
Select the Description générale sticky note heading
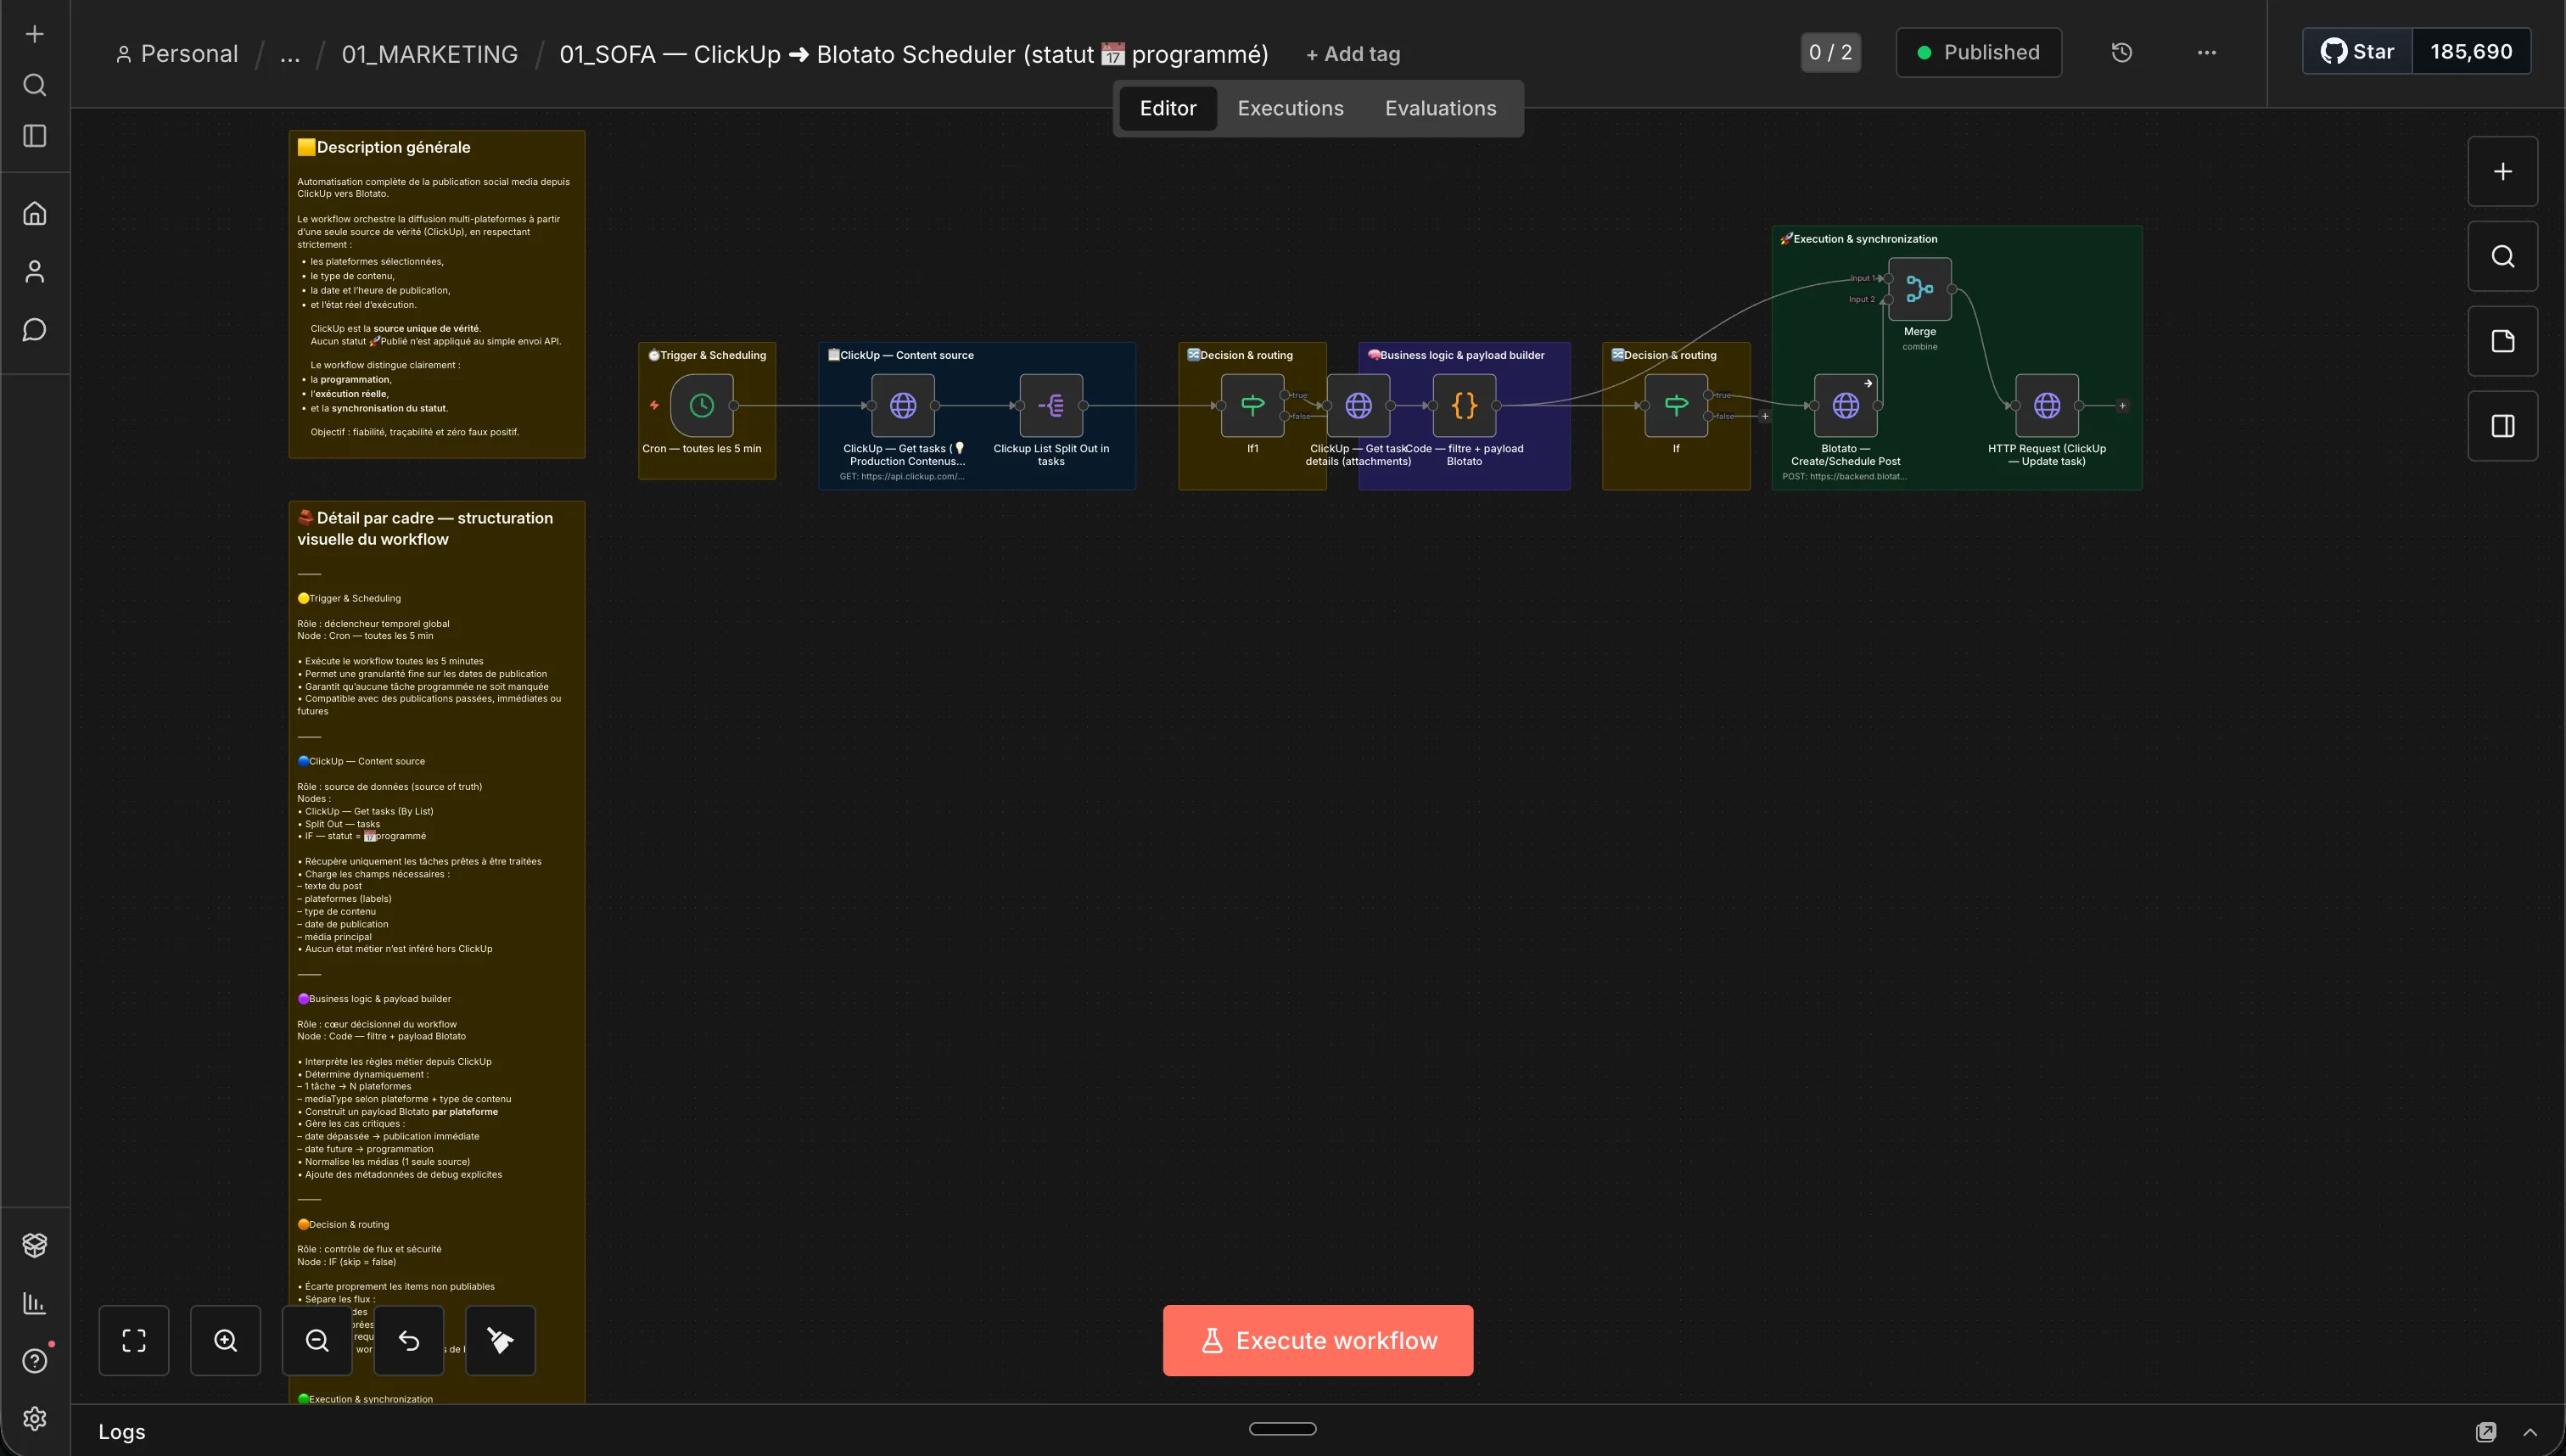[384, 147]
